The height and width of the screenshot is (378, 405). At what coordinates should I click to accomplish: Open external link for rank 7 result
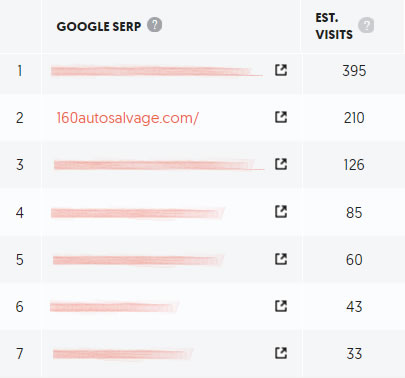pos(281,353)
